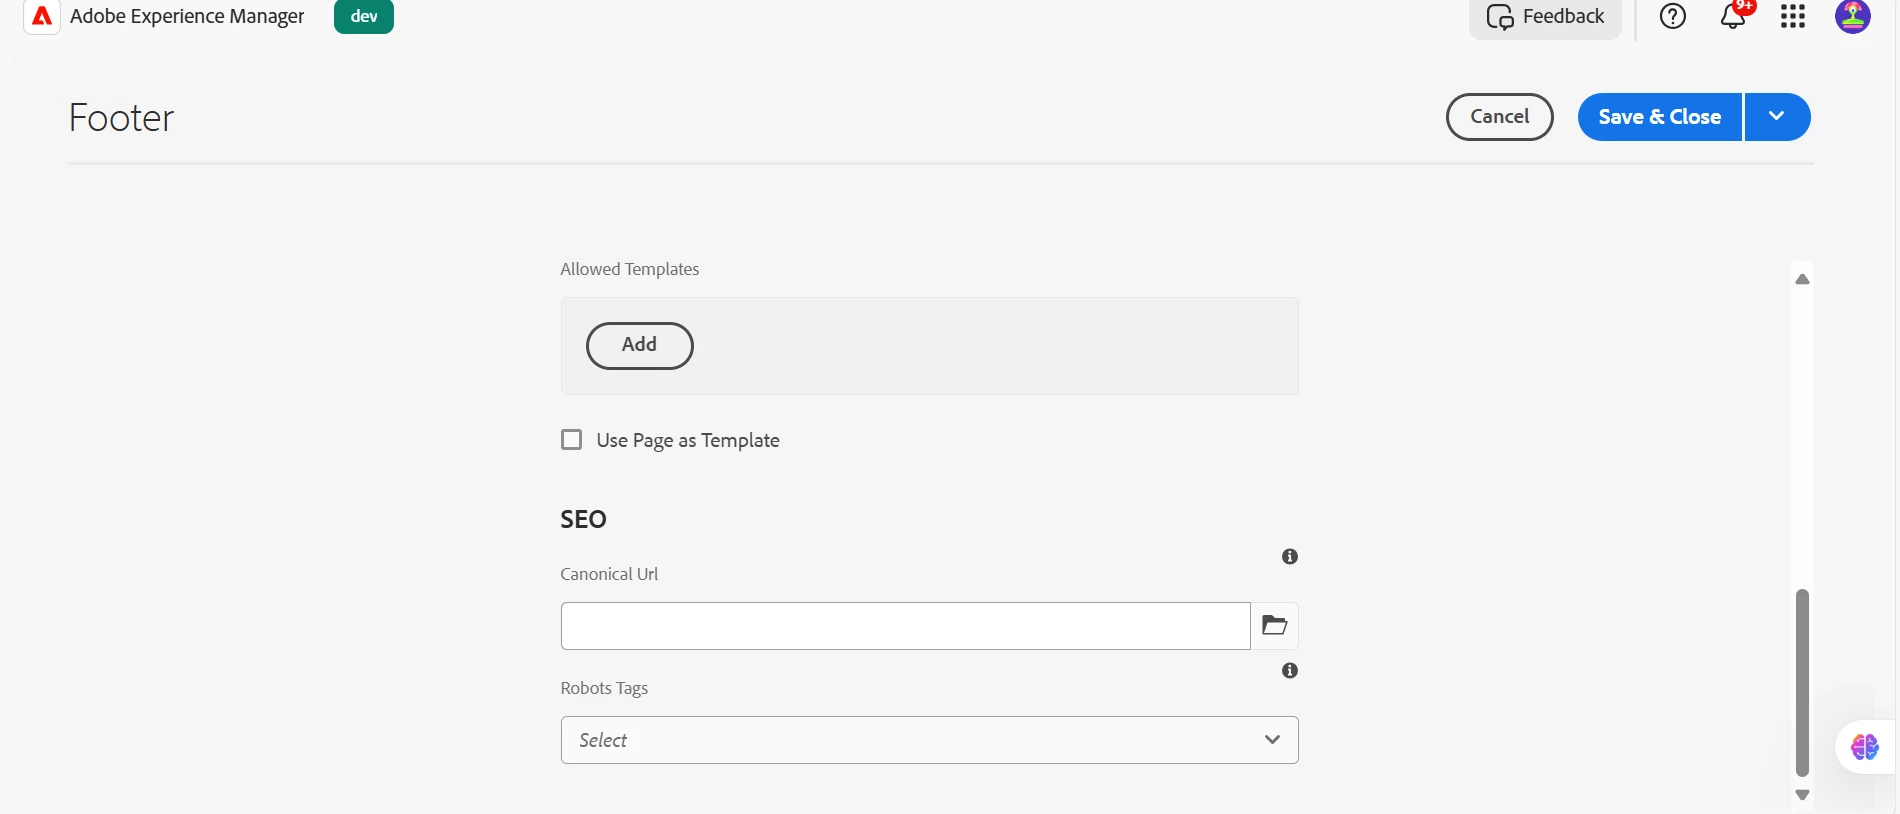Add an allowed template
Screen dimensions: 1900x814
pos(639,345)
